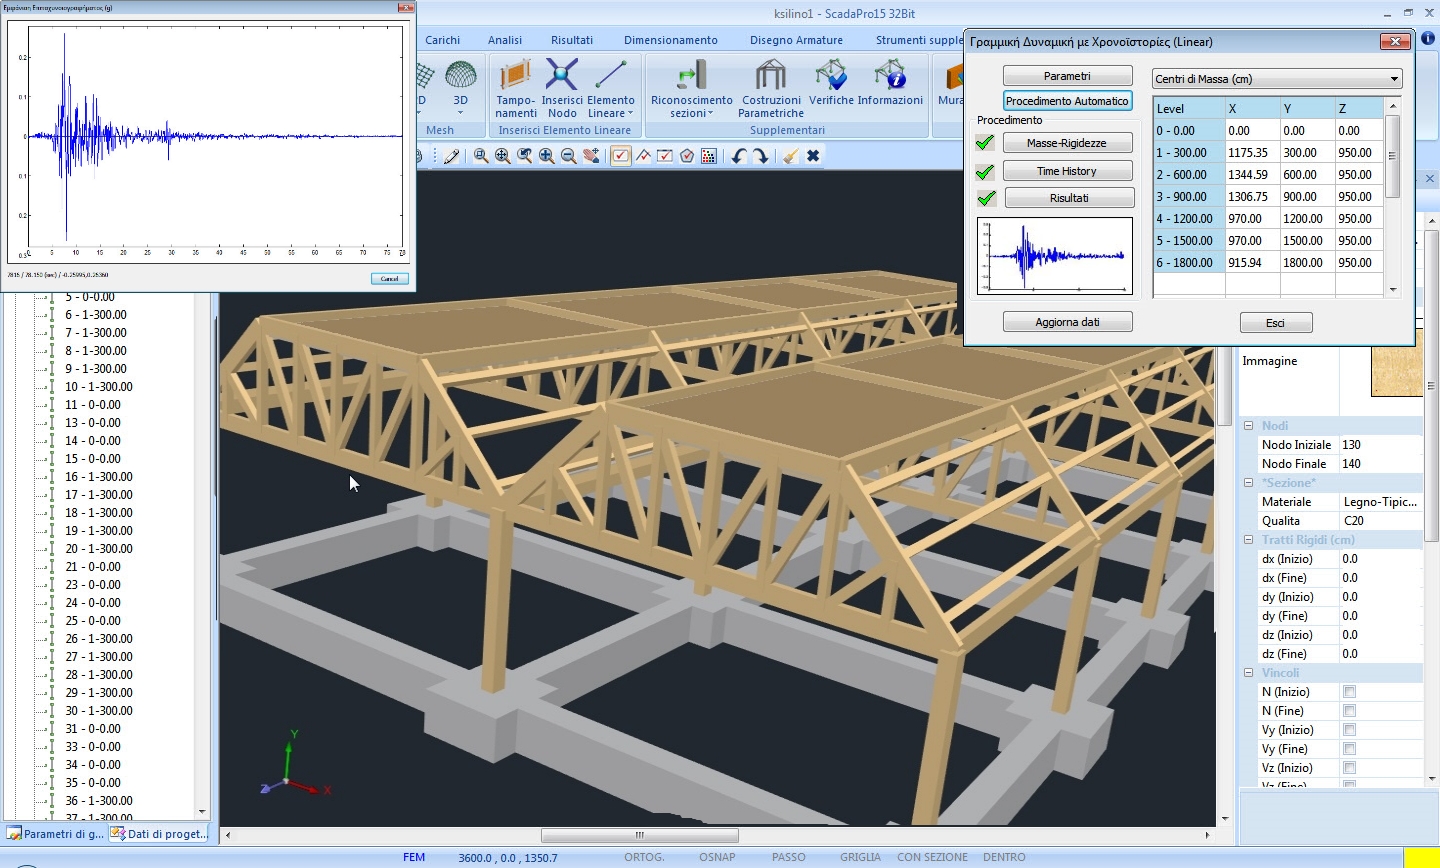Open the Costruzioni Parametriche tool
This screenshot has width=1440, height=868.
click(x=771, y=76)
